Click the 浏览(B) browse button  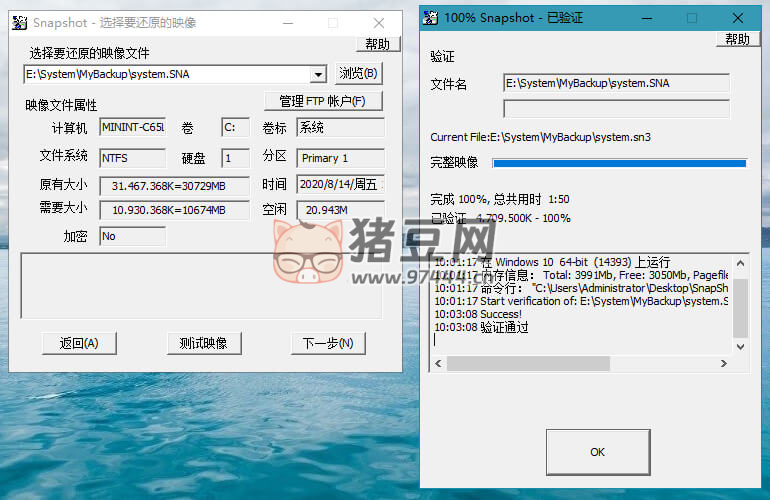click(358, 73)
